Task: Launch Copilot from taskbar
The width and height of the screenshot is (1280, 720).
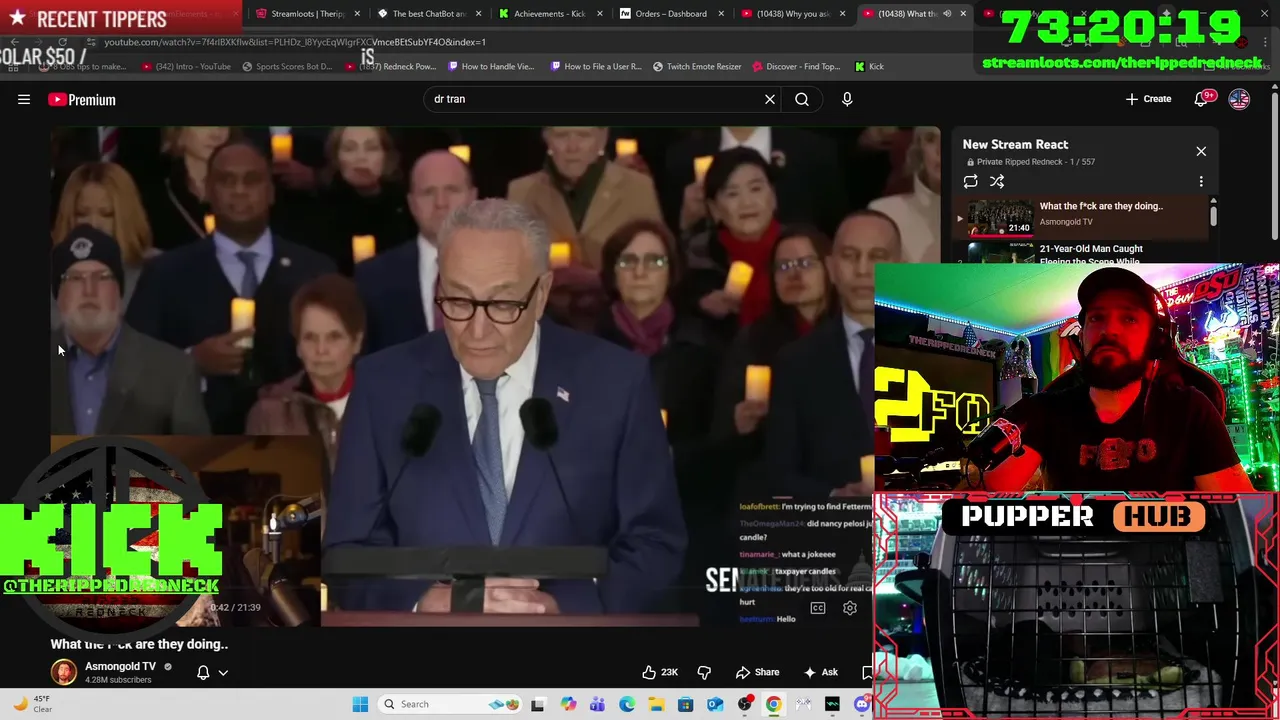Action: (x=568, y=704)
